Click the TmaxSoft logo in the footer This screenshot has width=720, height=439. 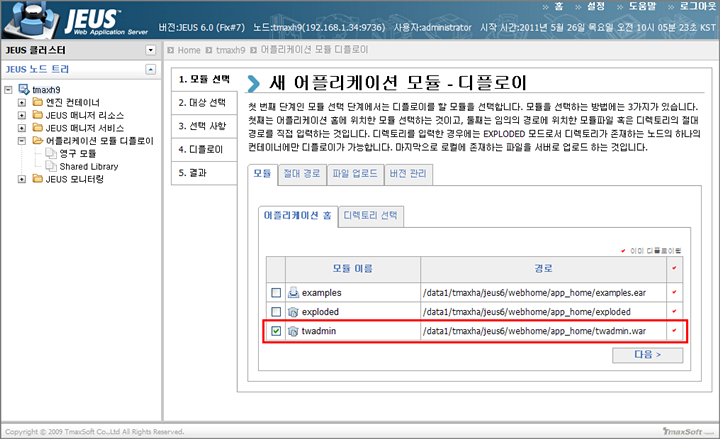pos(689,431)
